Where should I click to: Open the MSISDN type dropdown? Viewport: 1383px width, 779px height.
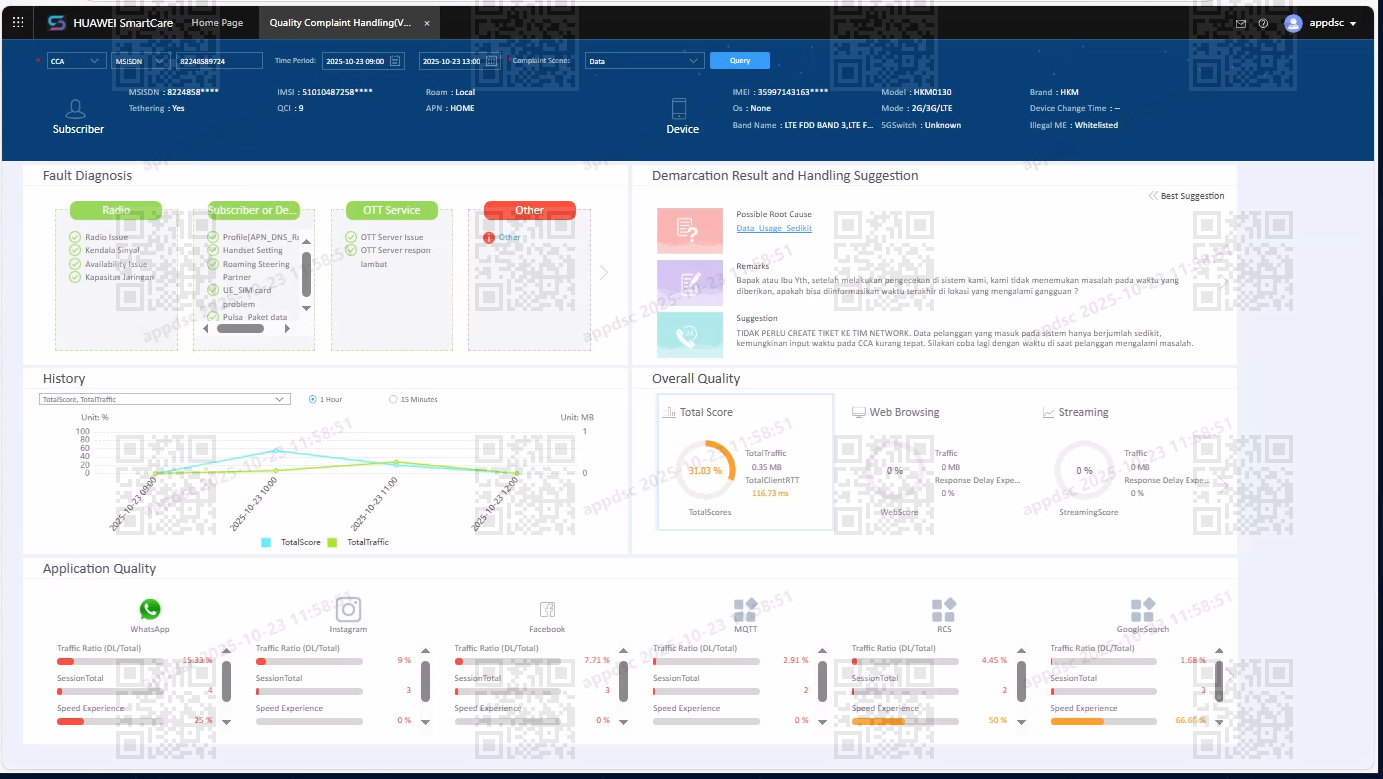pos(141,61)
